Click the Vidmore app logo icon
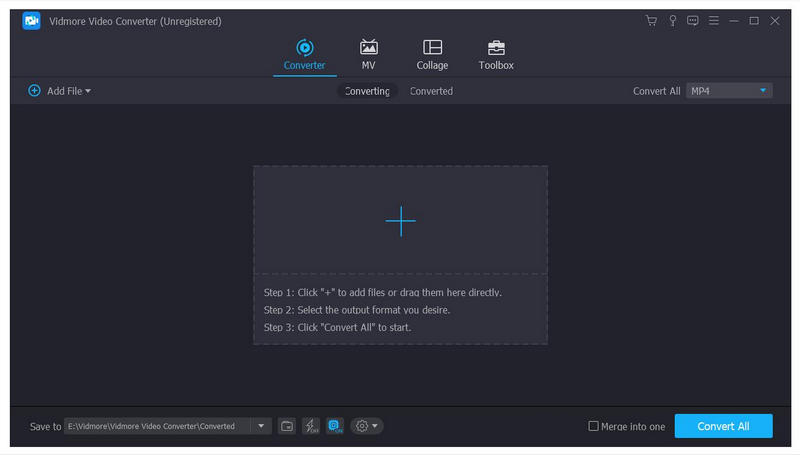The image size is (800, 455). point(31,21)
